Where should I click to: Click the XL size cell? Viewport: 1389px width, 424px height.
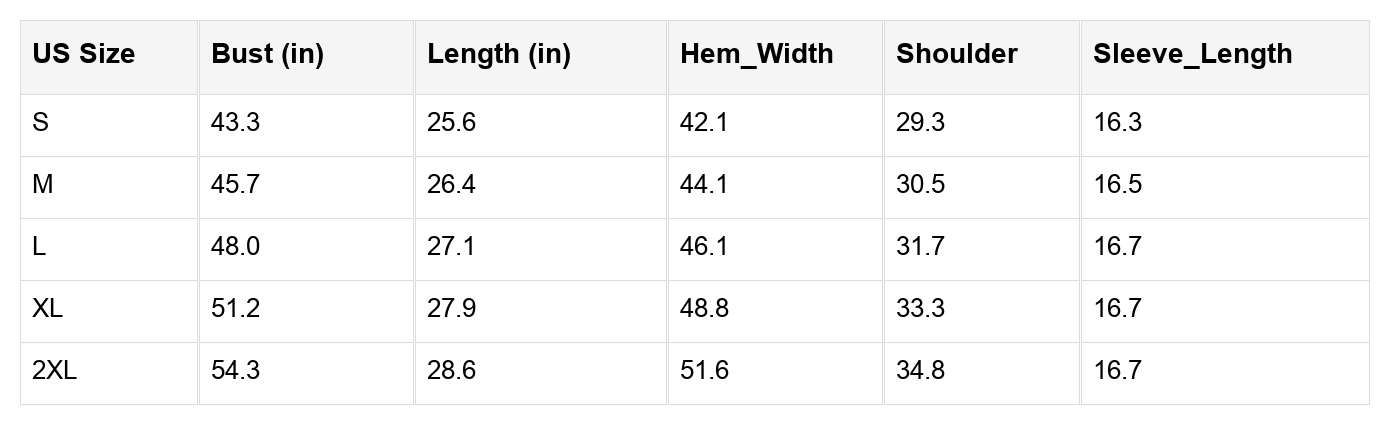coord(47,309)
